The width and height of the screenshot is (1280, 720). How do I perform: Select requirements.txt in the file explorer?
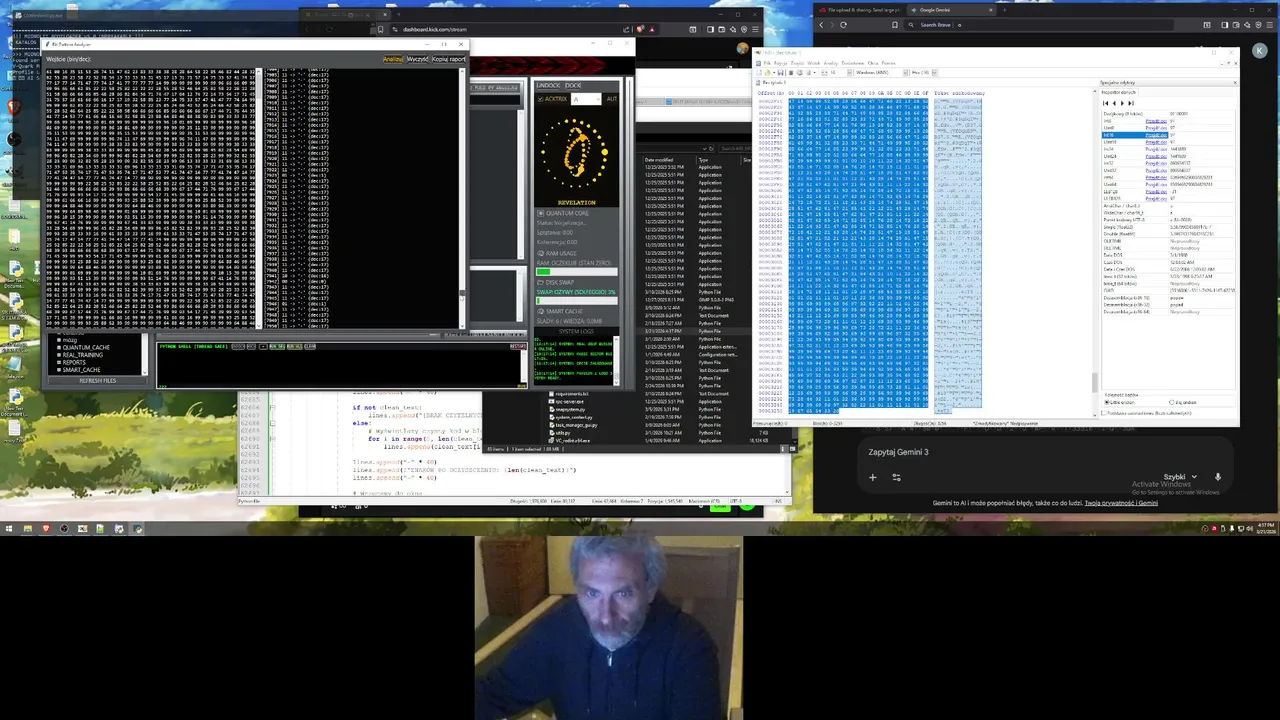pyautogui.click(x=571, y=394)
